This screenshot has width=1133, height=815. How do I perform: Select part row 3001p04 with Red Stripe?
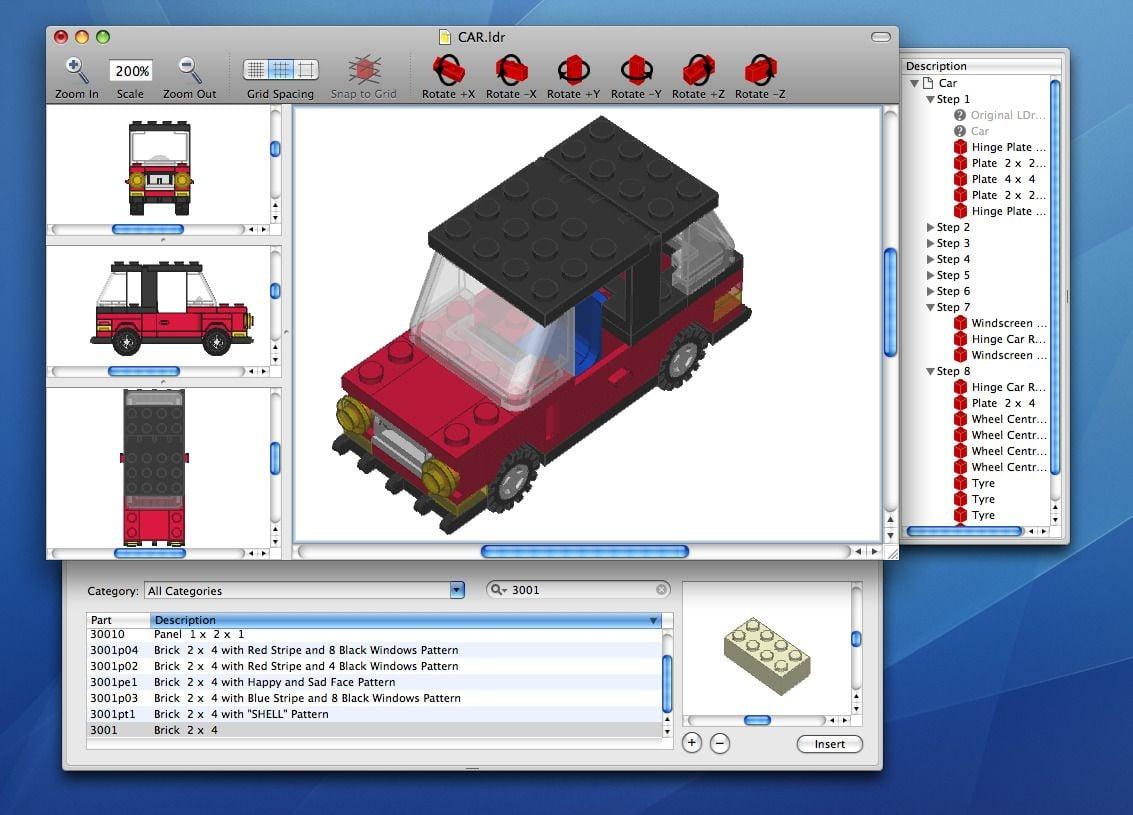pyautogui.click(x=374, y=650)
